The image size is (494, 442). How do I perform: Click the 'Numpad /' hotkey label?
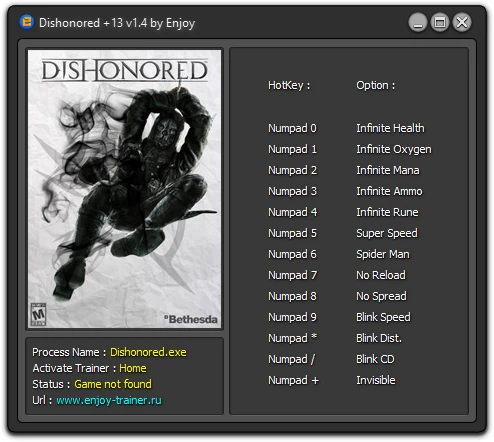click(x=292, y=359)
